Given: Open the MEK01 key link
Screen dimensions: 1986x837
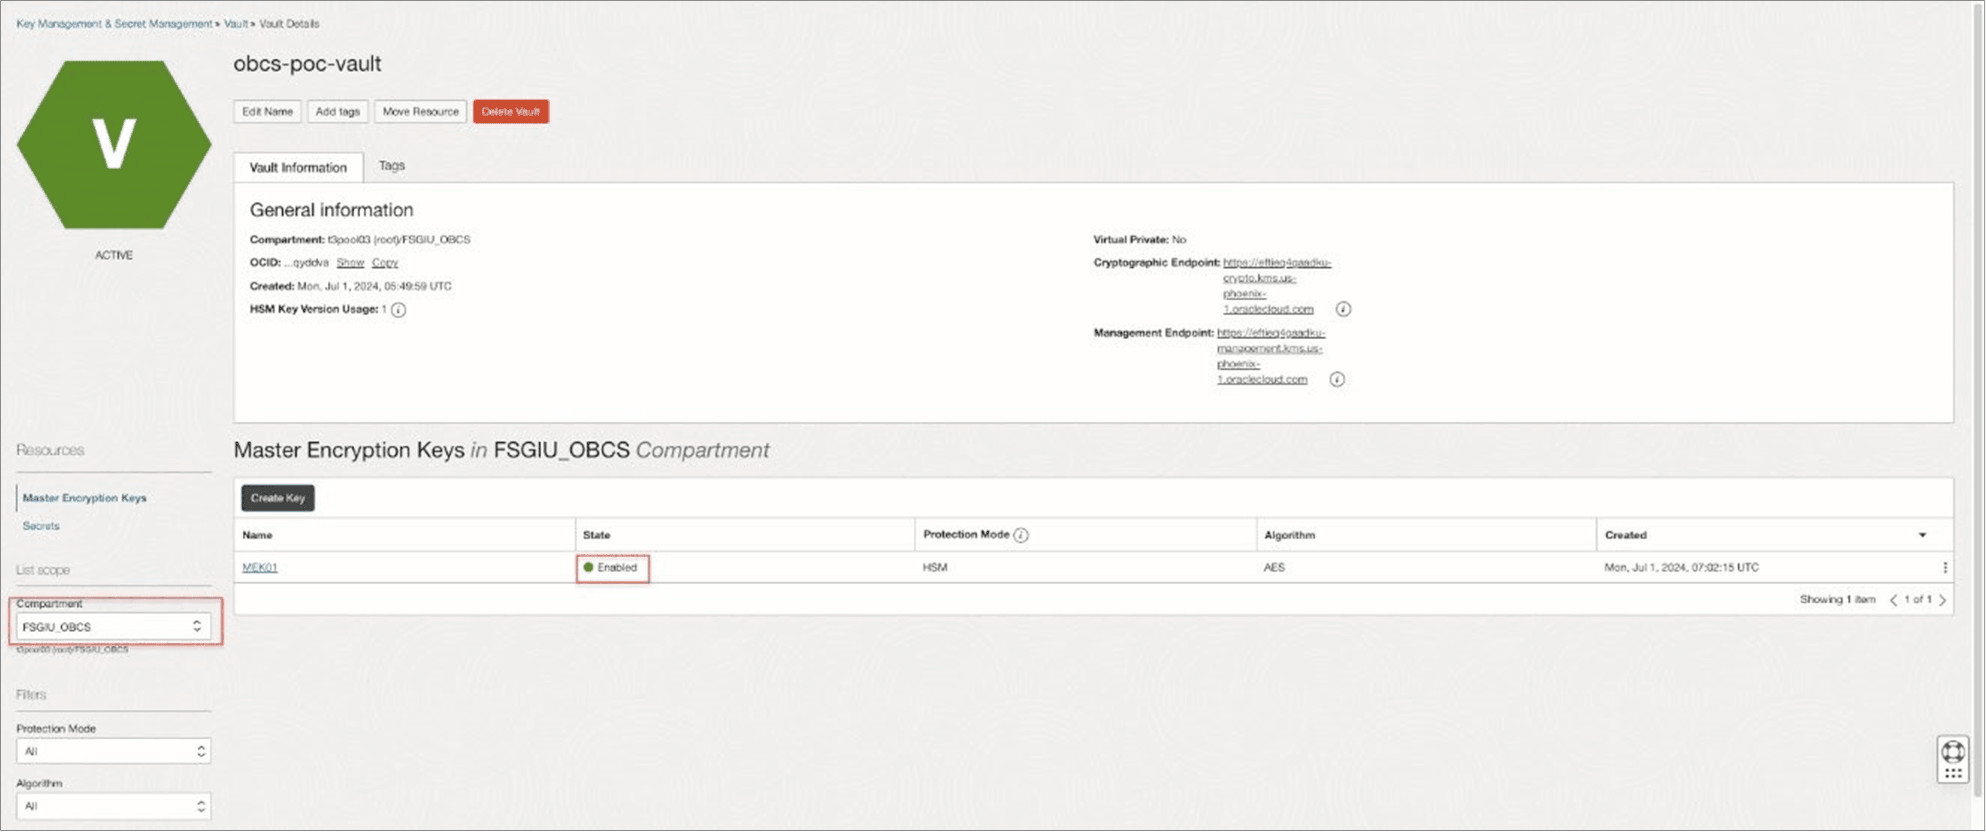Looking at the screenshot, I should [x=260, y=568].
